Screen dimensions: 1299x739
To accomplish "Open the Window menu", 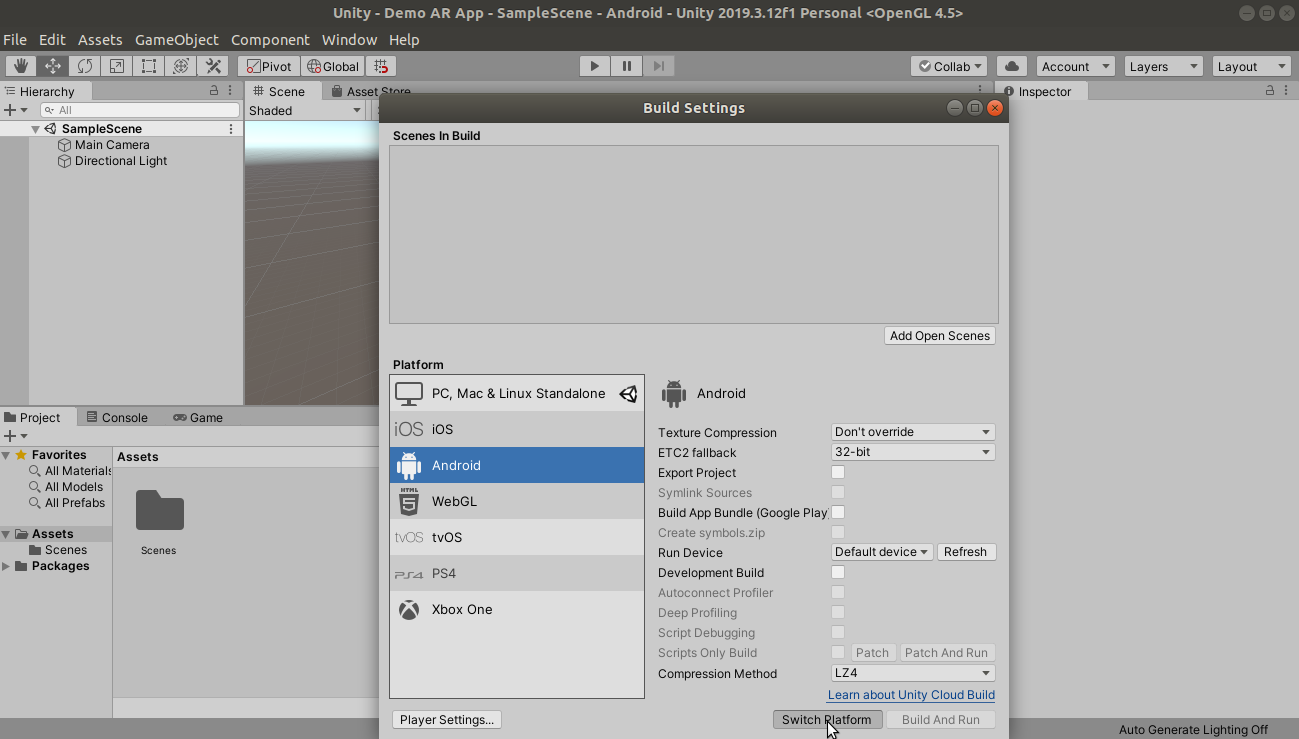I will point(349,40).
